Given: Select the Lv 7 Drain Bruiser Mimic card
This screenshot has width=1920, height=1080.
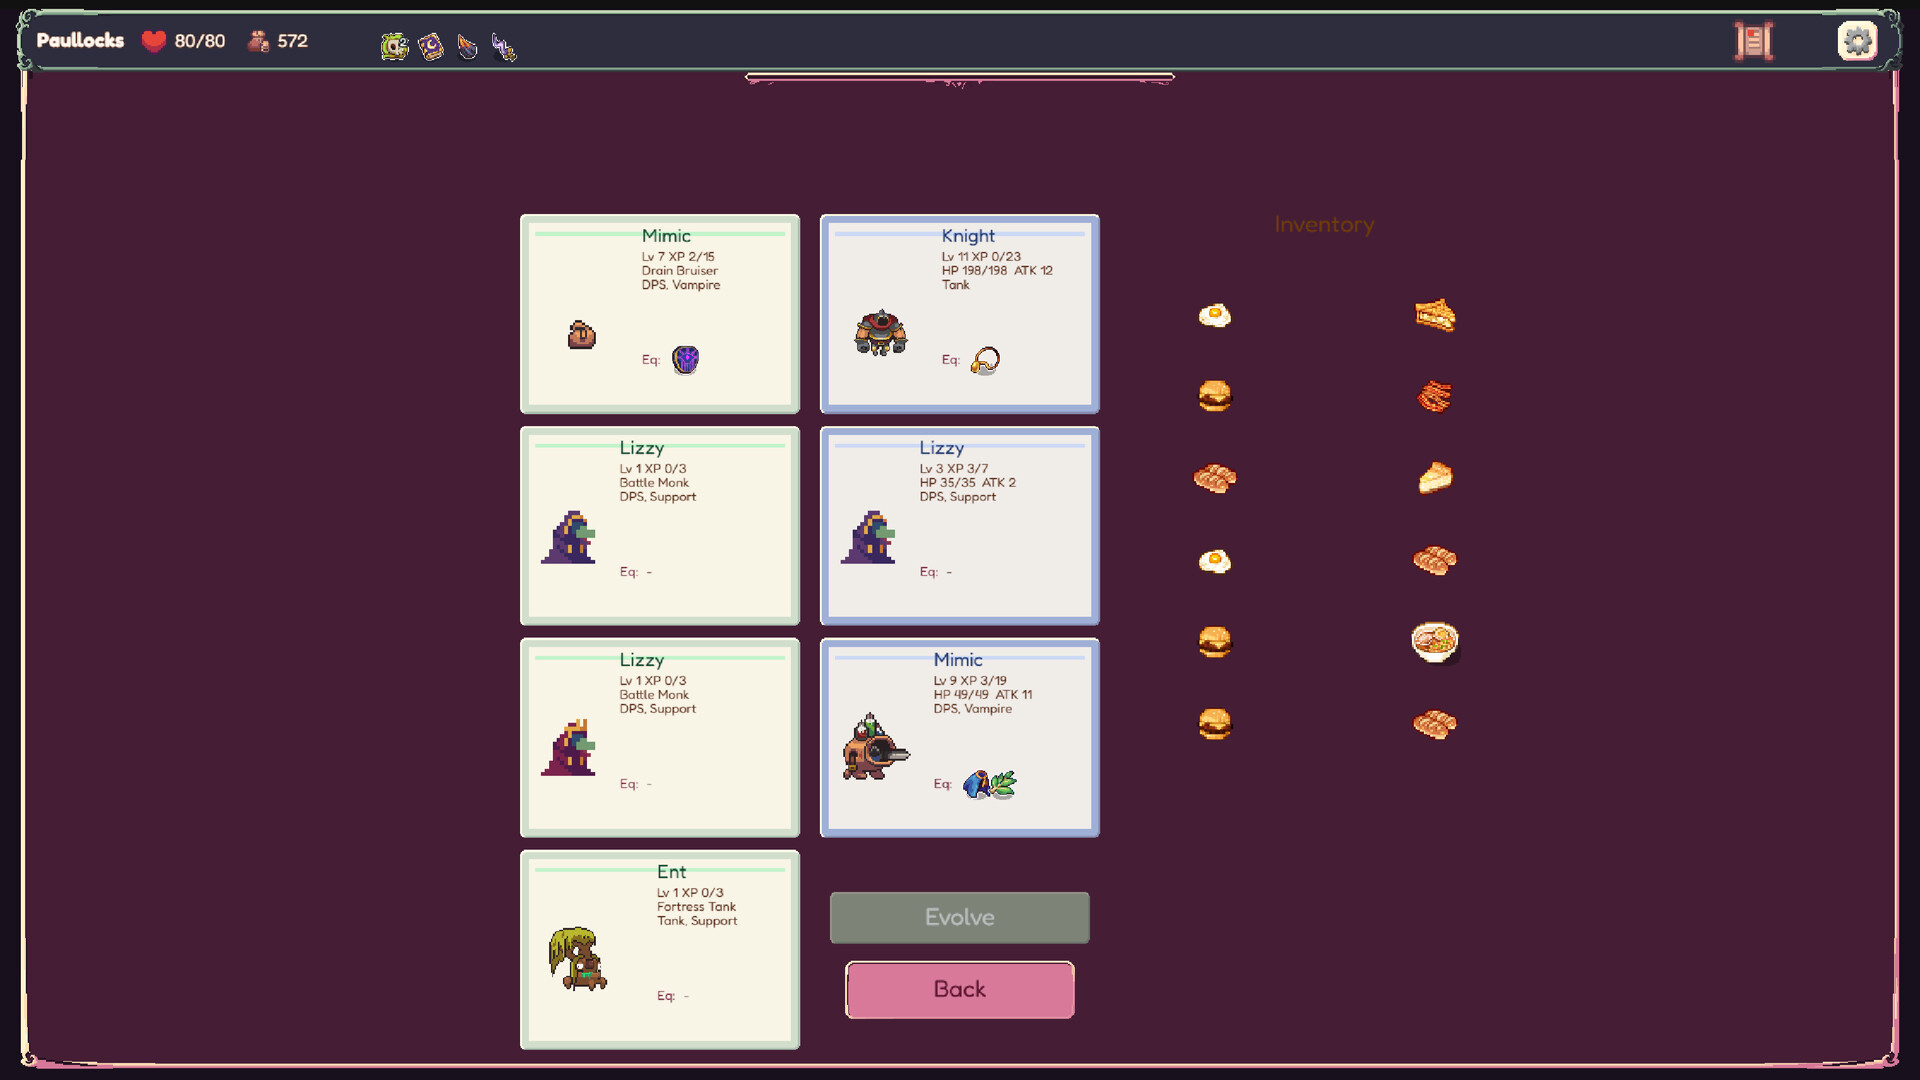Looking at the screenshot, I should coord(659,314).
